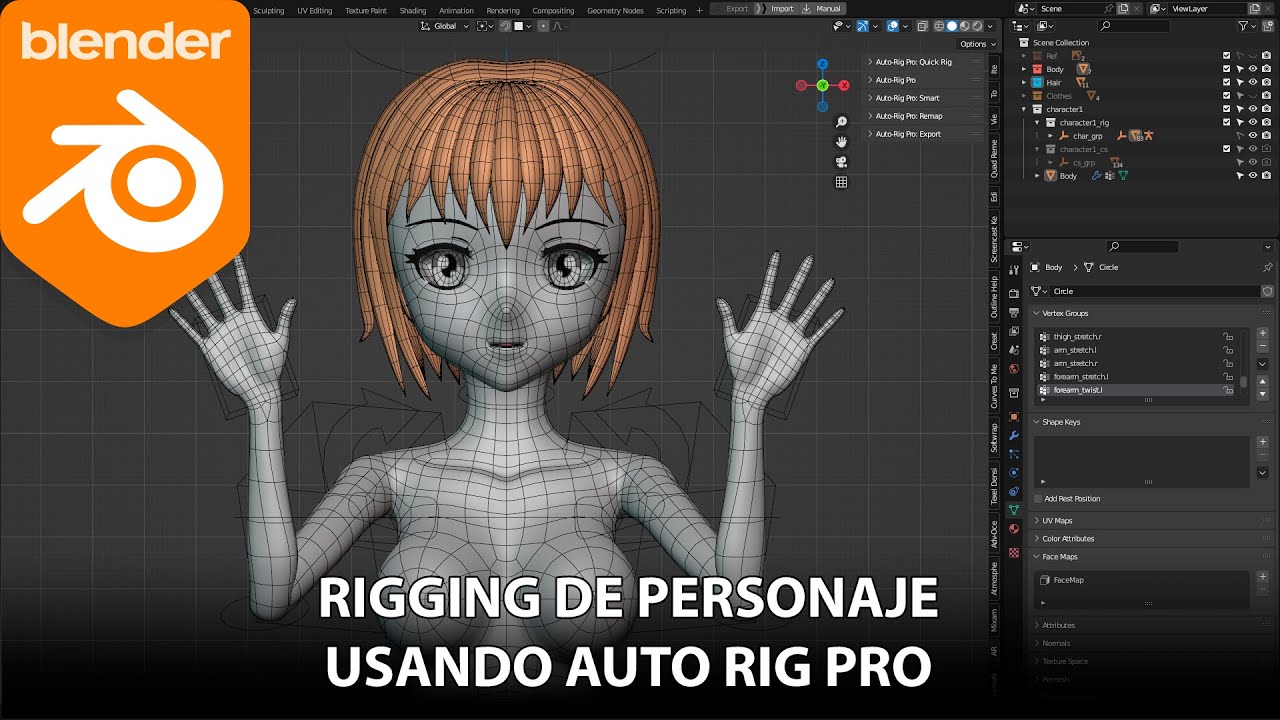Uncheck Hair collection checkbox
This screenshot has height=720, width=1280.
1227,82
